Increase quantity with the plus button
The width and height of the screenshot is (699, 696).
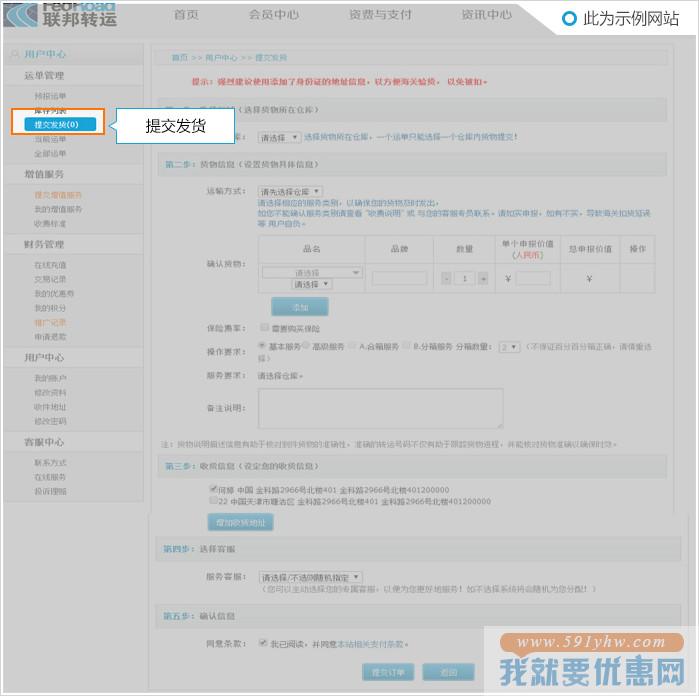tap(483, 279)
